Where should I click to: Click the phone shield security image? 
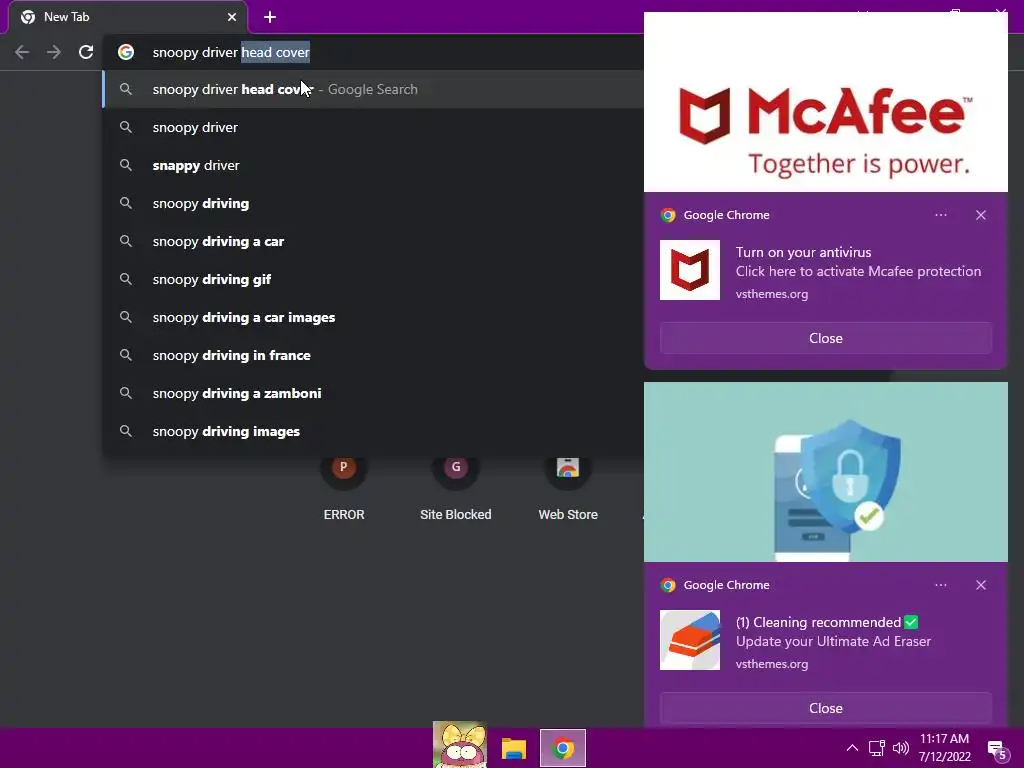pyautogui.click(x=825, y=472)
